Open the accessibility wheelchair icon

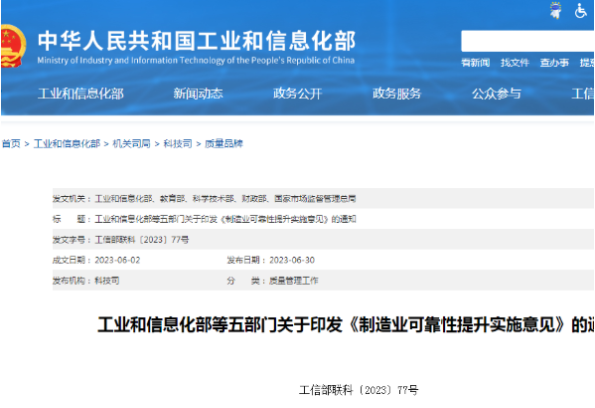[x=581, y=11]
